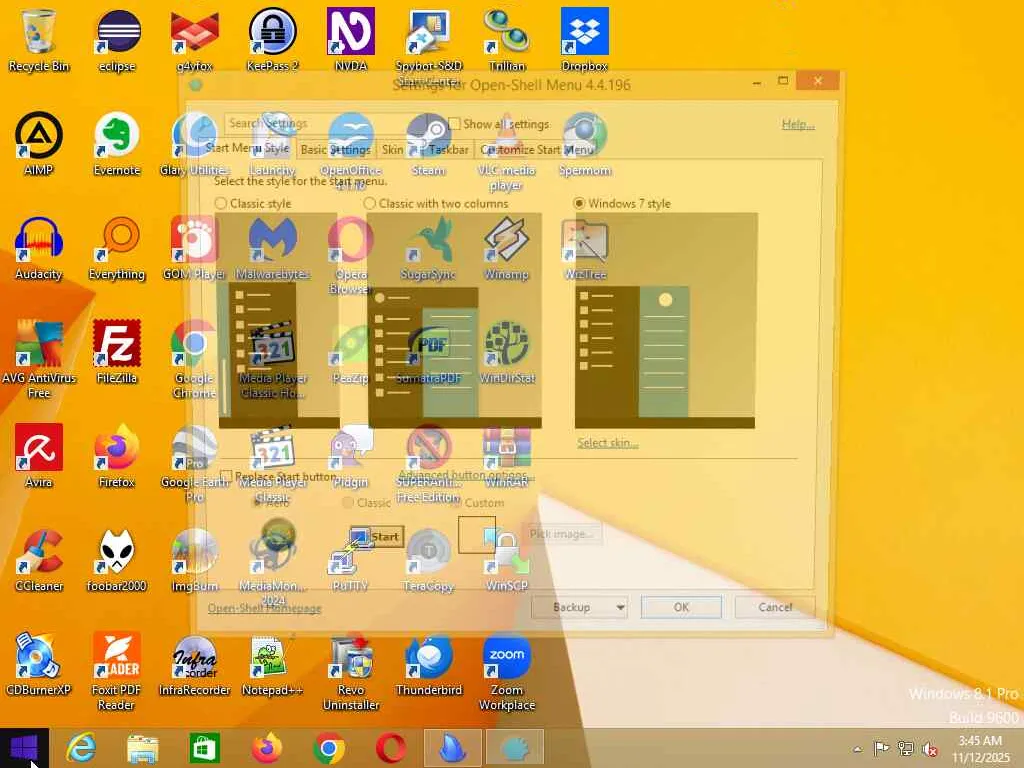1024x768 pixels.
Task: Click the Notepad++ desktop shortcut
Action: [272, 665]
